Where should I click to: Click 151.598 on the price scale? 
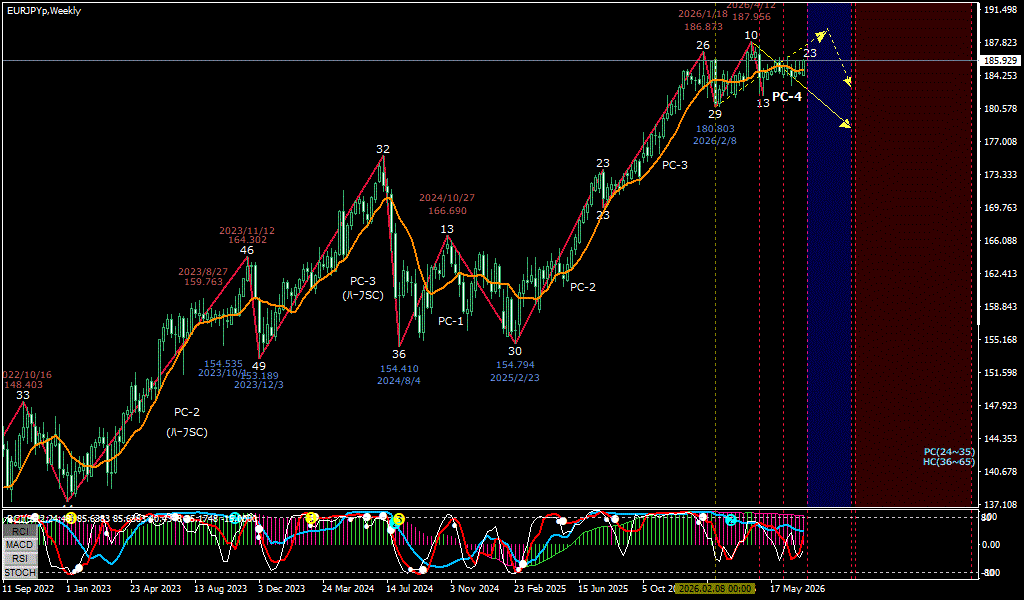point(1002,372)
